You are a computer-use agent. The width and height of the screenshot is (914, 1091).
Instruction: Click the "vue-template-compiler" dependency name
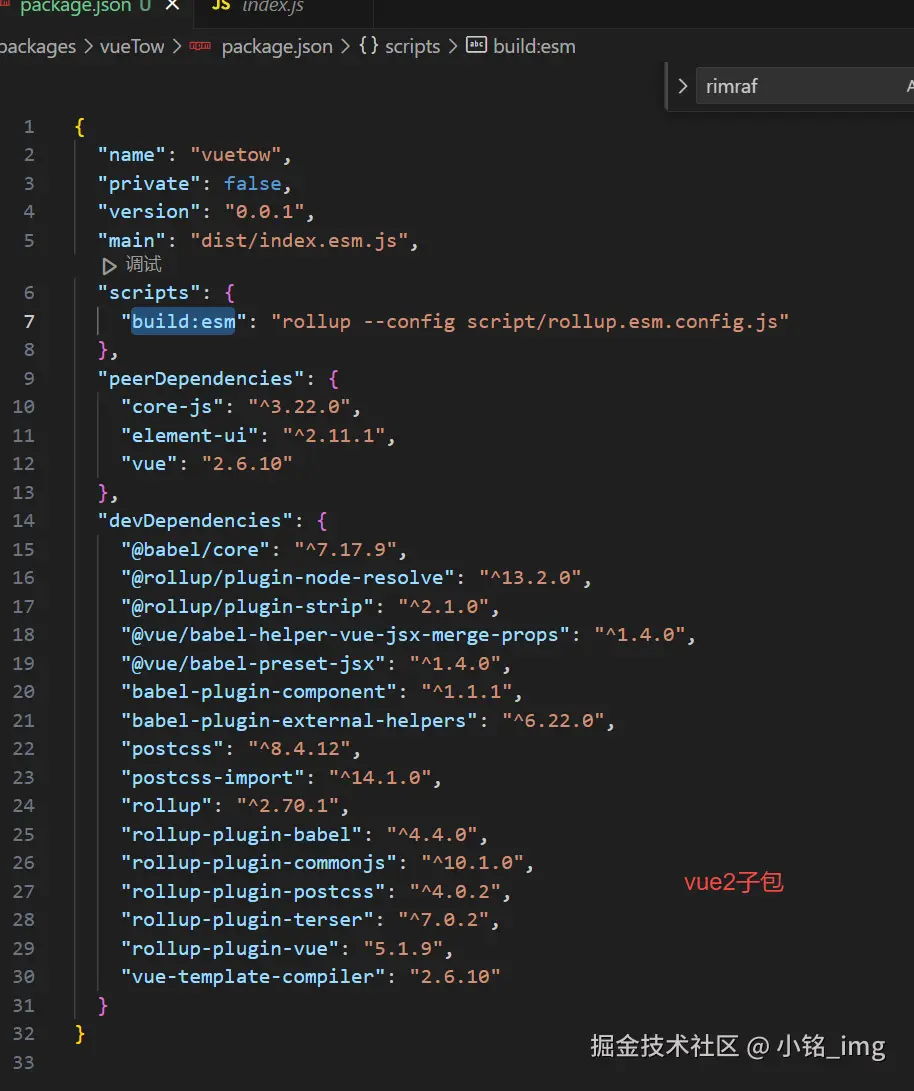247,976
